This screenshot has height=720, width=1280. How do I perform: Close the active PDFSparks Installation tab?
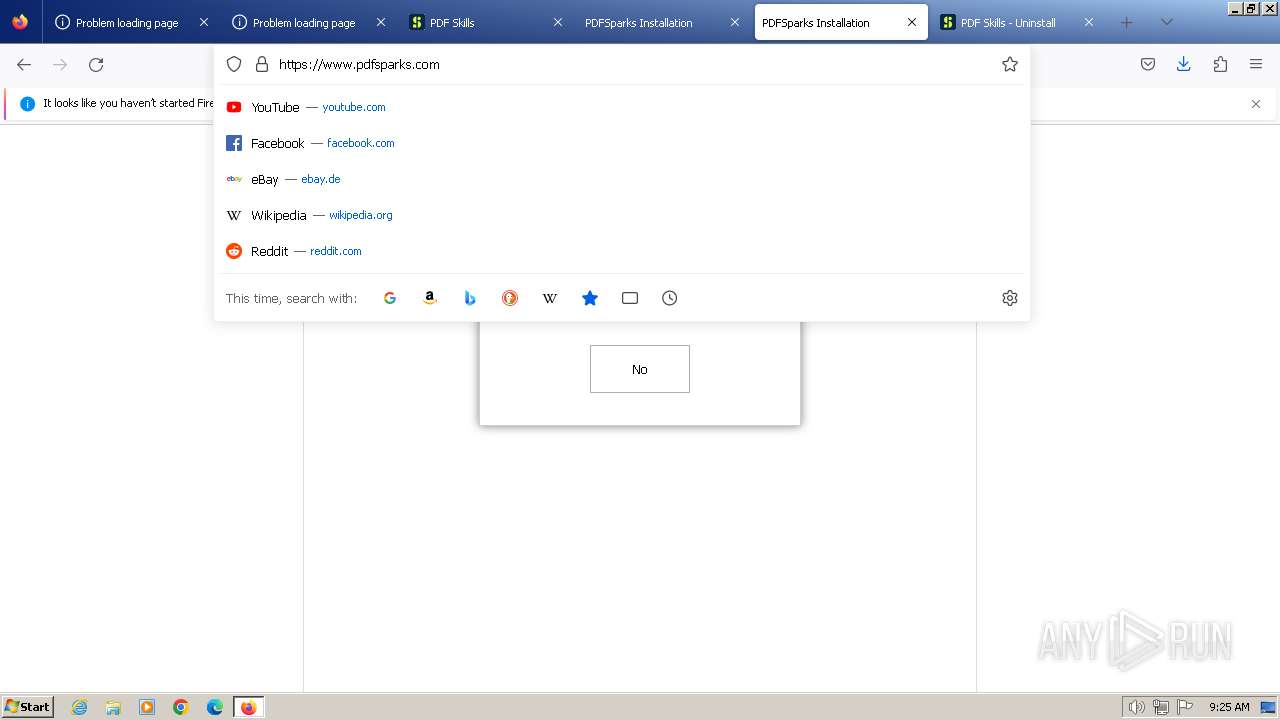912,22
